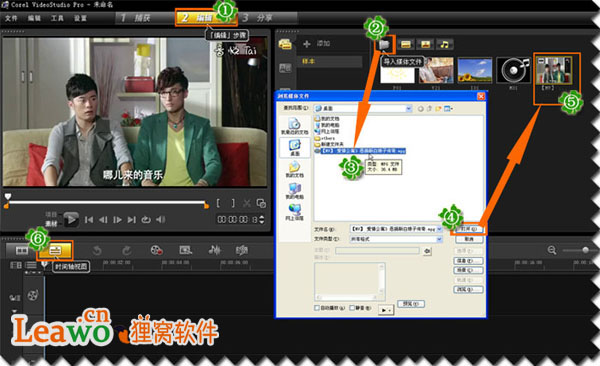This screenshot has width=600, height=366.
Task: Open the sound mixer waveform icon
Action: (x=214, y=250)
